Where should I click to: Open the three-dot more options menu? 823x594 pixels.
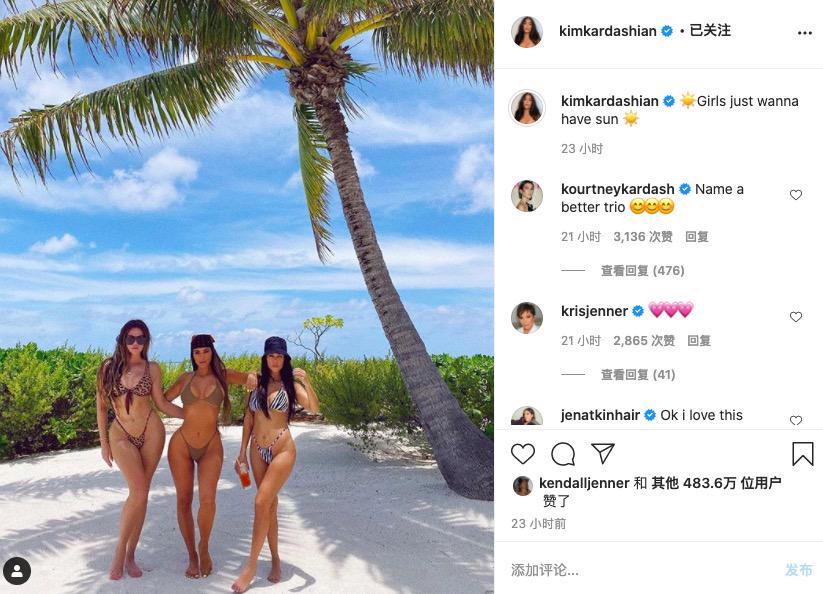pyautogui.click(x=805, y=33)
